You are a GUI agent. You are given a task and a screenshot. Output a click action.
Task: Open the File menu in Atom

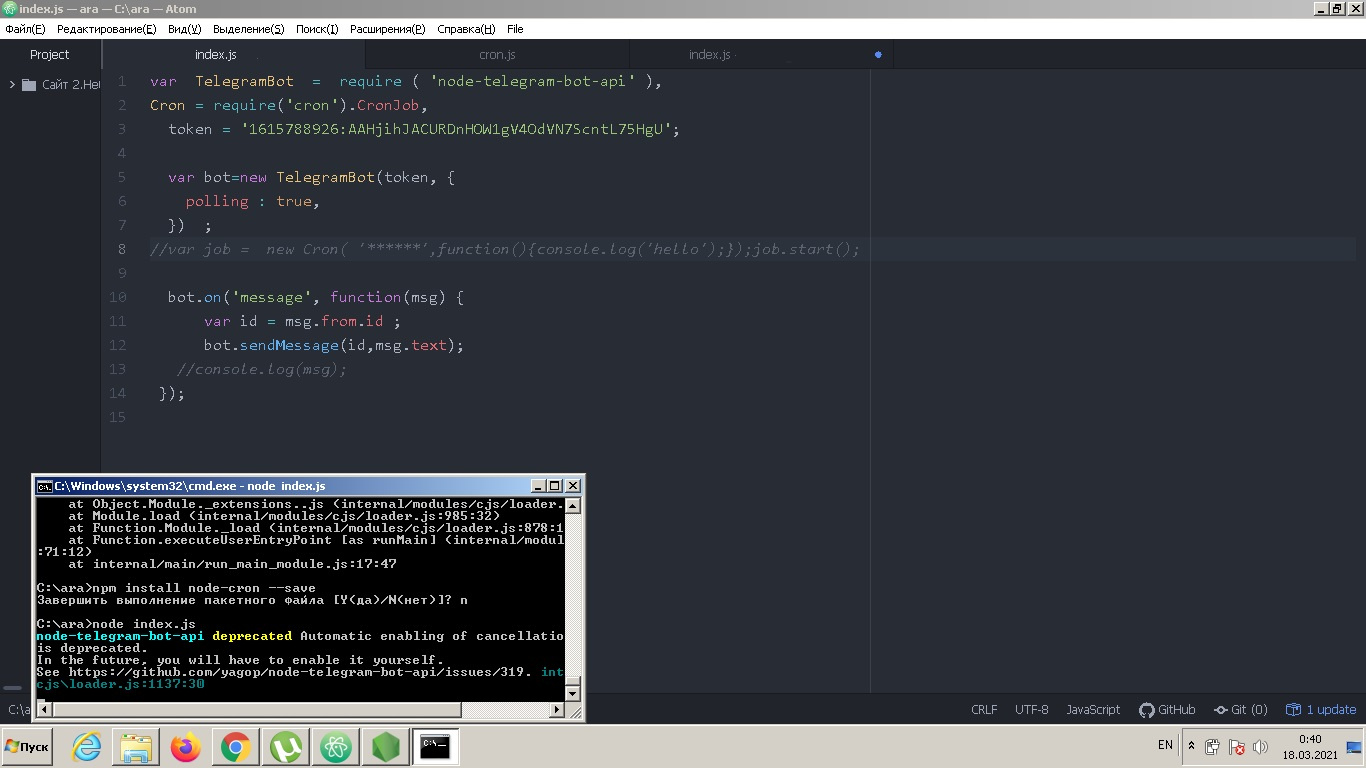tap(515, 29)
